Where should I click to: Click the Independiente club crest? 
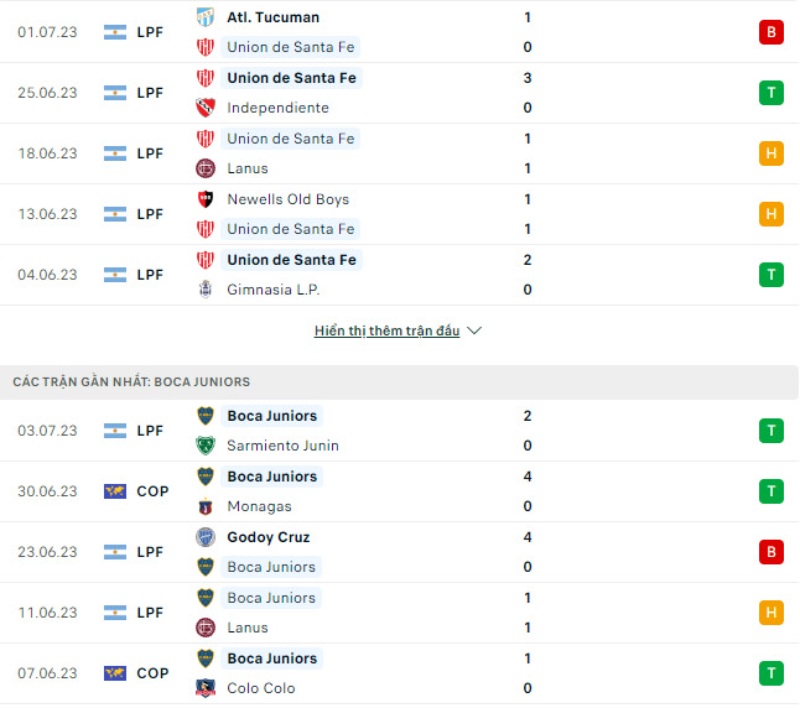click(205, 108)
